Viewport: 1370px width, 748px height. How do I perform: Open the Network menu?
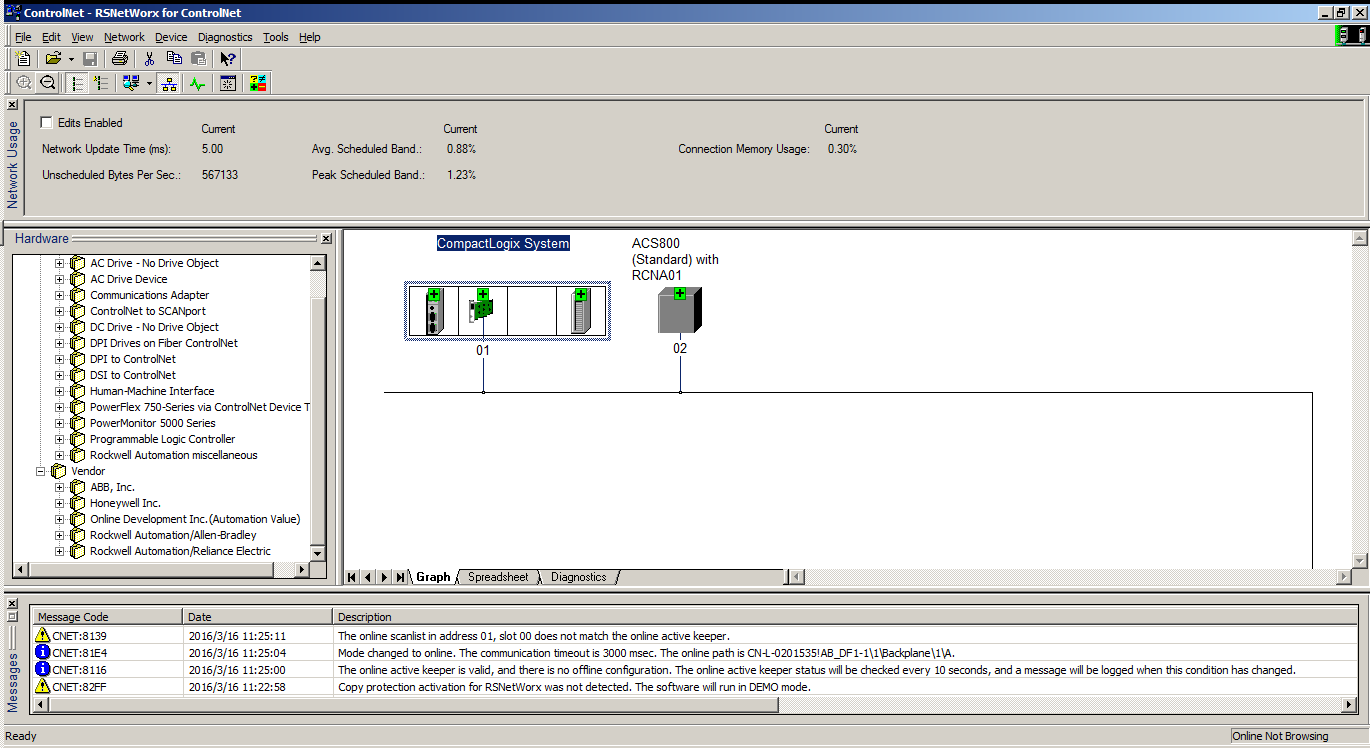click(124, 37)
